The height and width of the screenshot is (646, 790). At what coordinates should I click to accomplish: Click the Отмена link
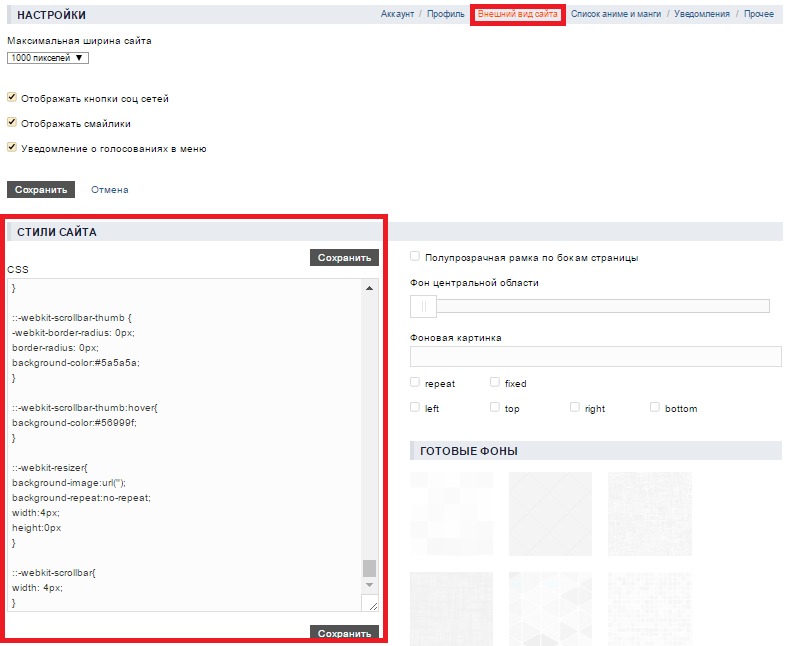pos(109,189)
